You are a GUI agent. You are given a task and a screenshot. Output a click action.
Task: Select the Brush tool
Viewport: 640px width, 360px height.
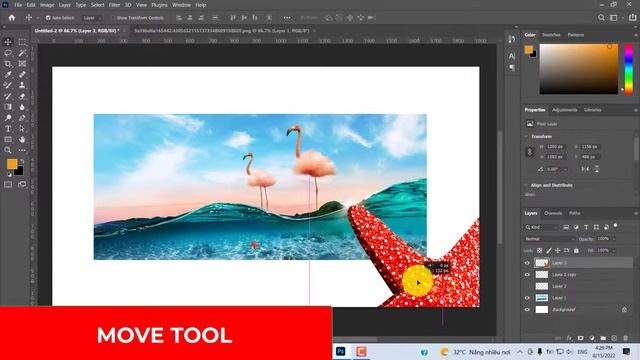click(8, 85)
